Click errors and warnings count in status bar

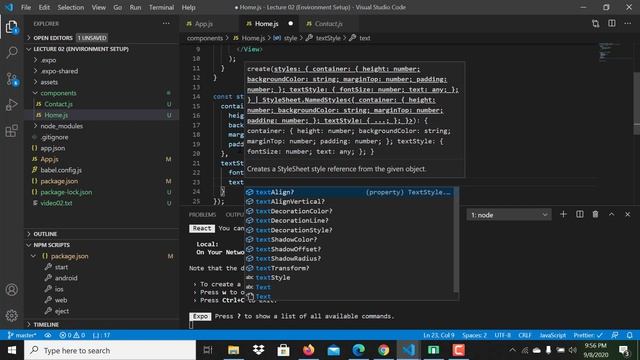point(72,335)
